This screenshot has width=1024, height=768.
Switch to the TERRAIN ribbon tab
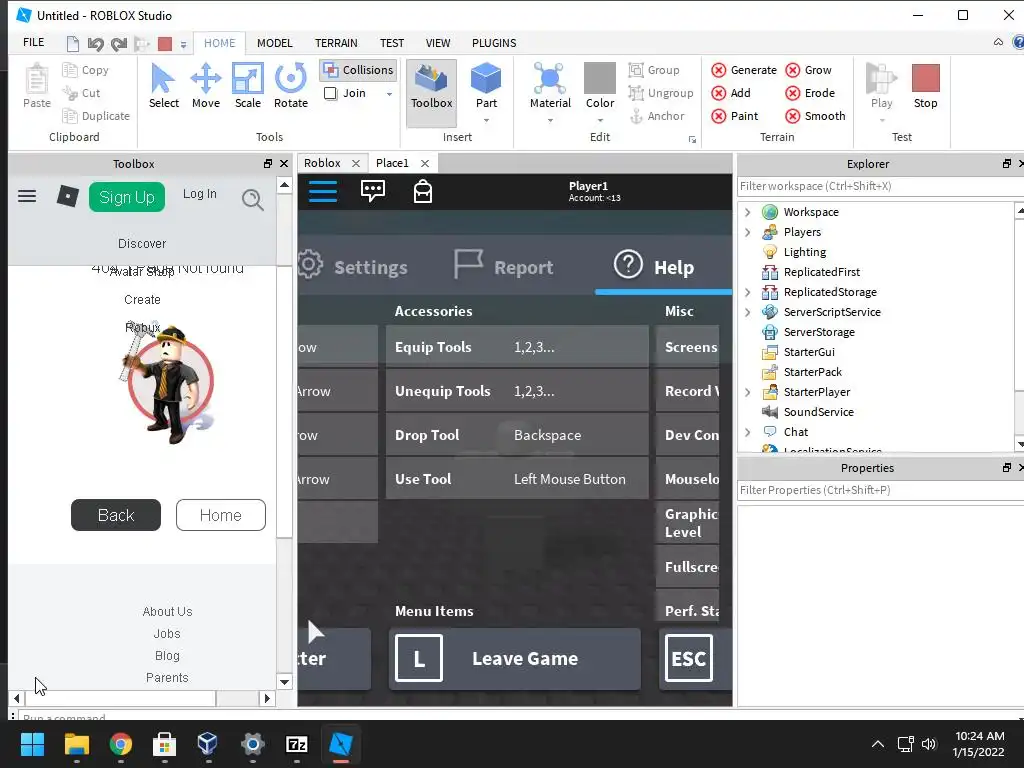coord(336,43)
